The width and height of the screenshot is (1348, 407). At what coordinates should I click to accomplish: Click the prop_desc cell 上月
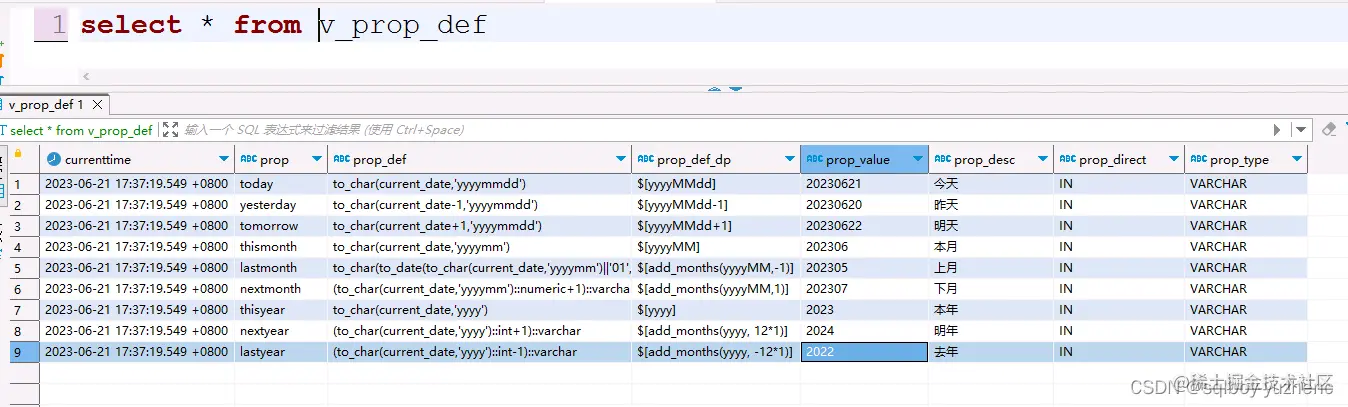click(990, 268)
